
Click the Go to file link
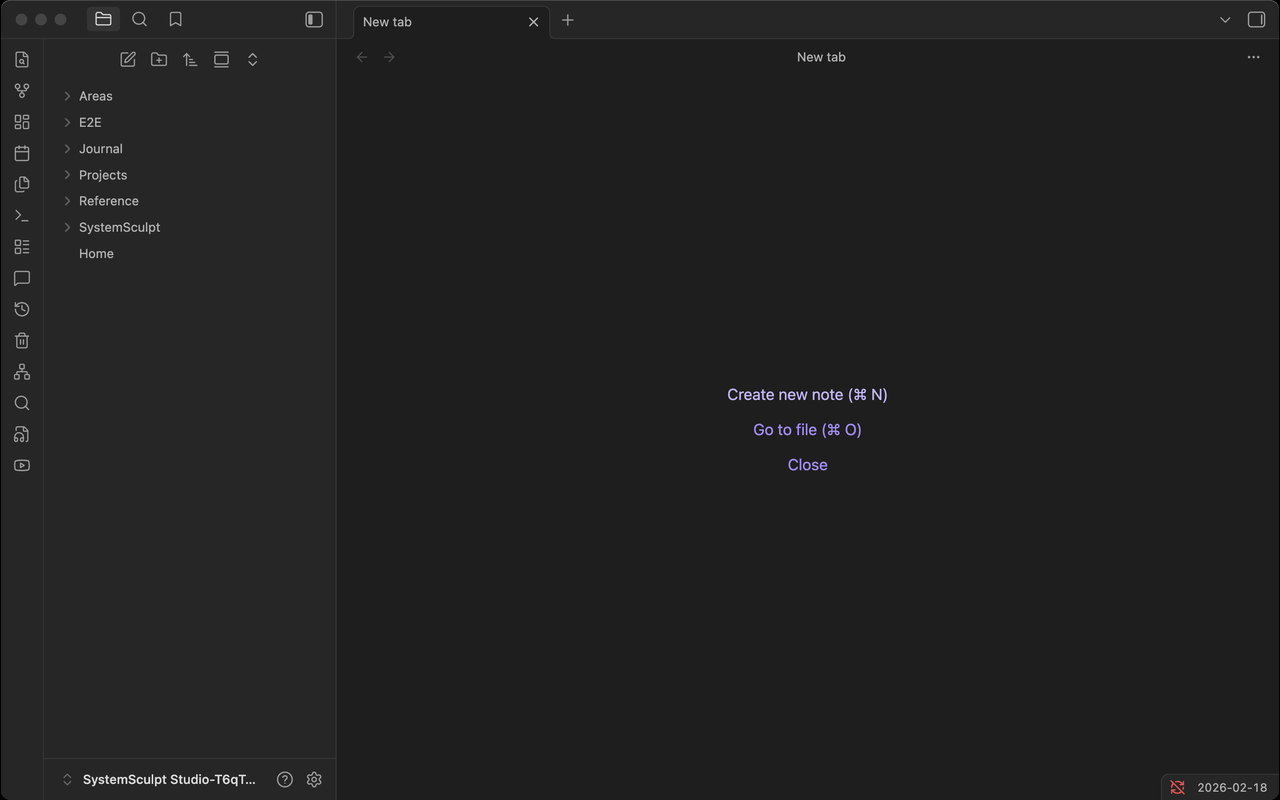point(807,429)
